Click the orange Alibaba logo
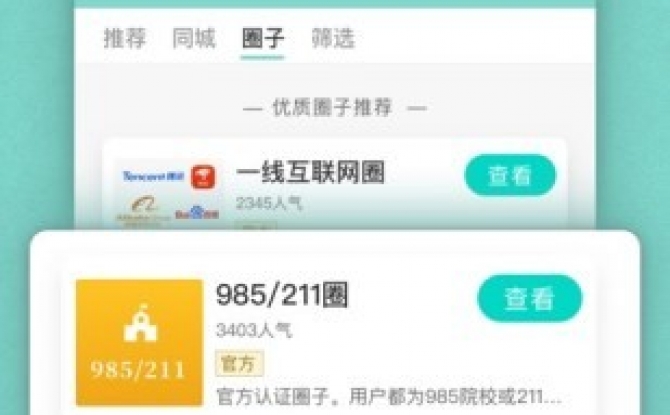This screenshot has height=415, width=670. click(143, 209)
